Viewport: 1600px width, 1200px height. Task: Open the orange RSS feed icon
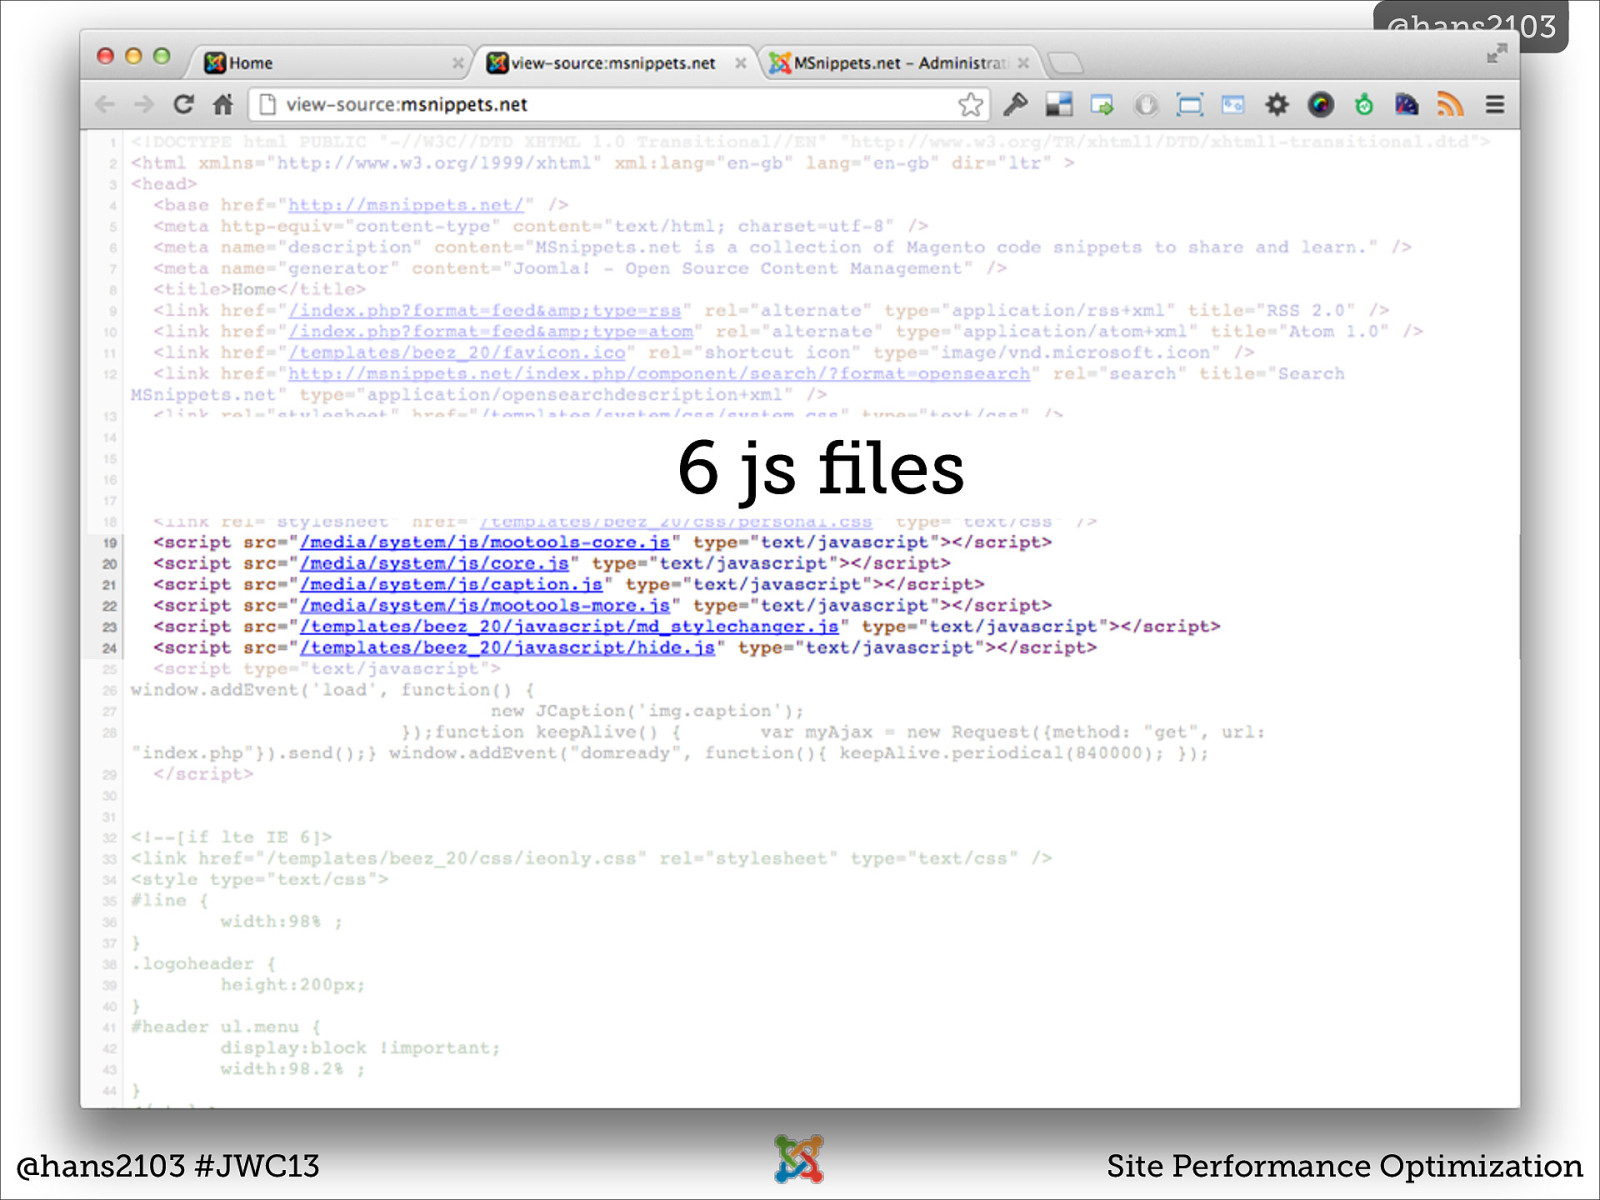[1450, 104]
